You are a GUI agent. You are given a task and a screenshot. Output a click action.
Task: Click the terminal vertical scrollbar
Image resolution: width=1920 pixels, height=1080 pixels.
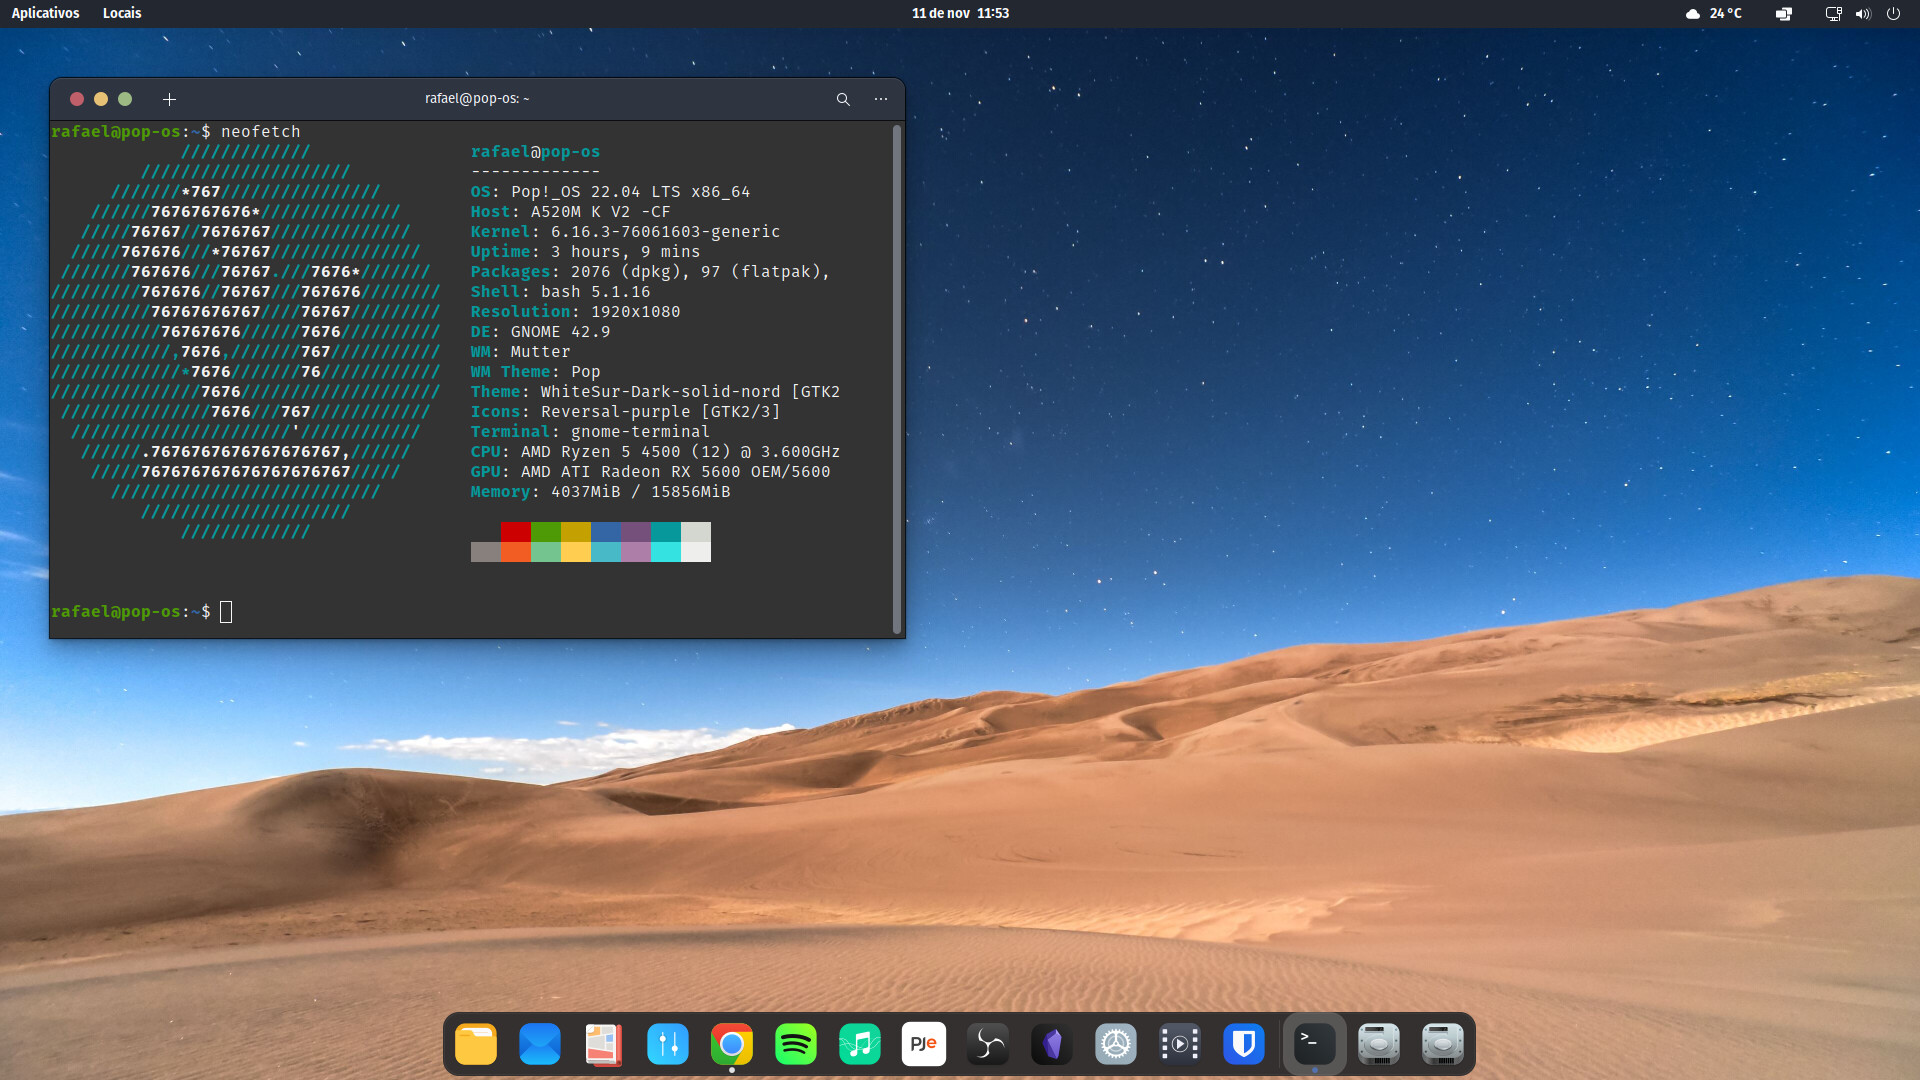(x=896, y=378)
